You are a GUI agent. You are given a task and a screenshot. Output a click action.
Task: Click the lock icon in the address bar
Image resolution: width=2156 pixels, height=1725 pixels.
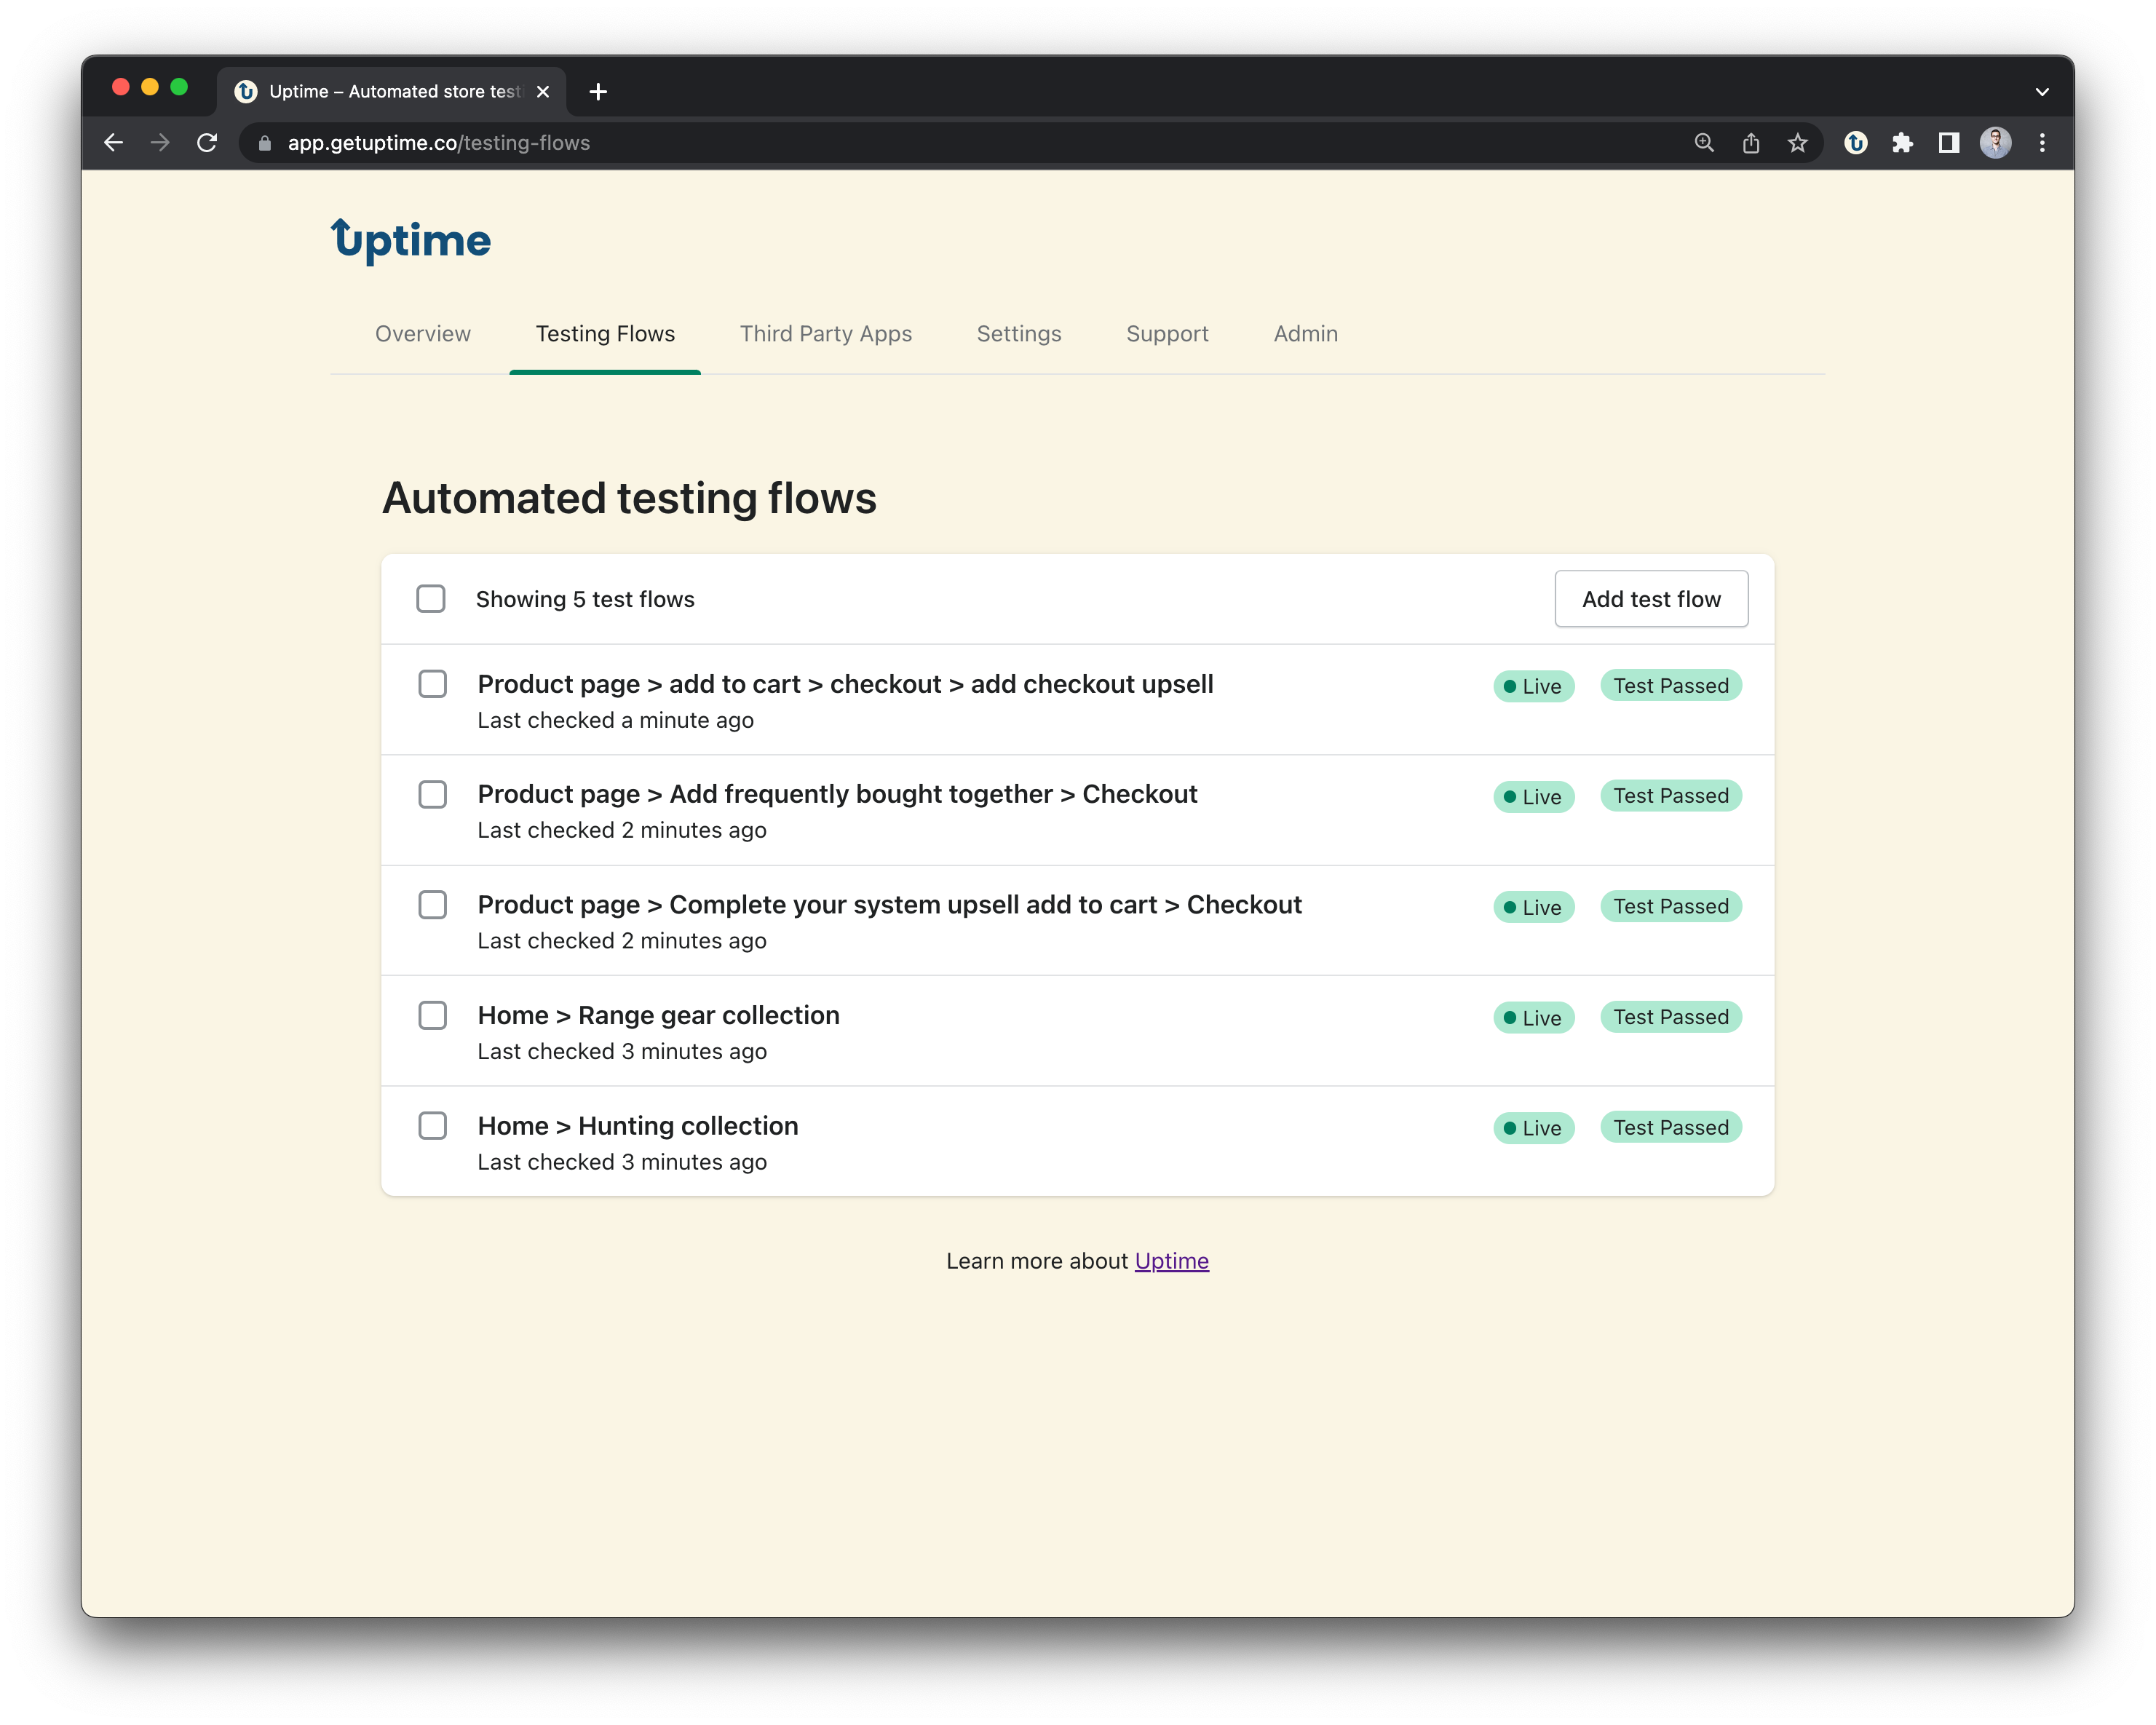click(x=265, y=143)
